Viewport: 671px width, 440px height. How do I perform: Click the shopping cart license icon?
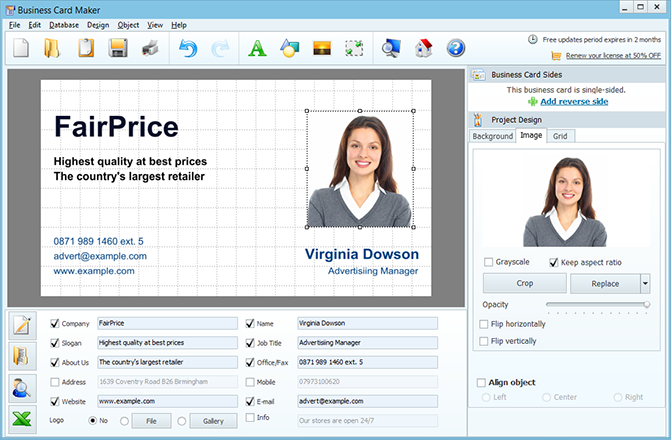[556, 56]
